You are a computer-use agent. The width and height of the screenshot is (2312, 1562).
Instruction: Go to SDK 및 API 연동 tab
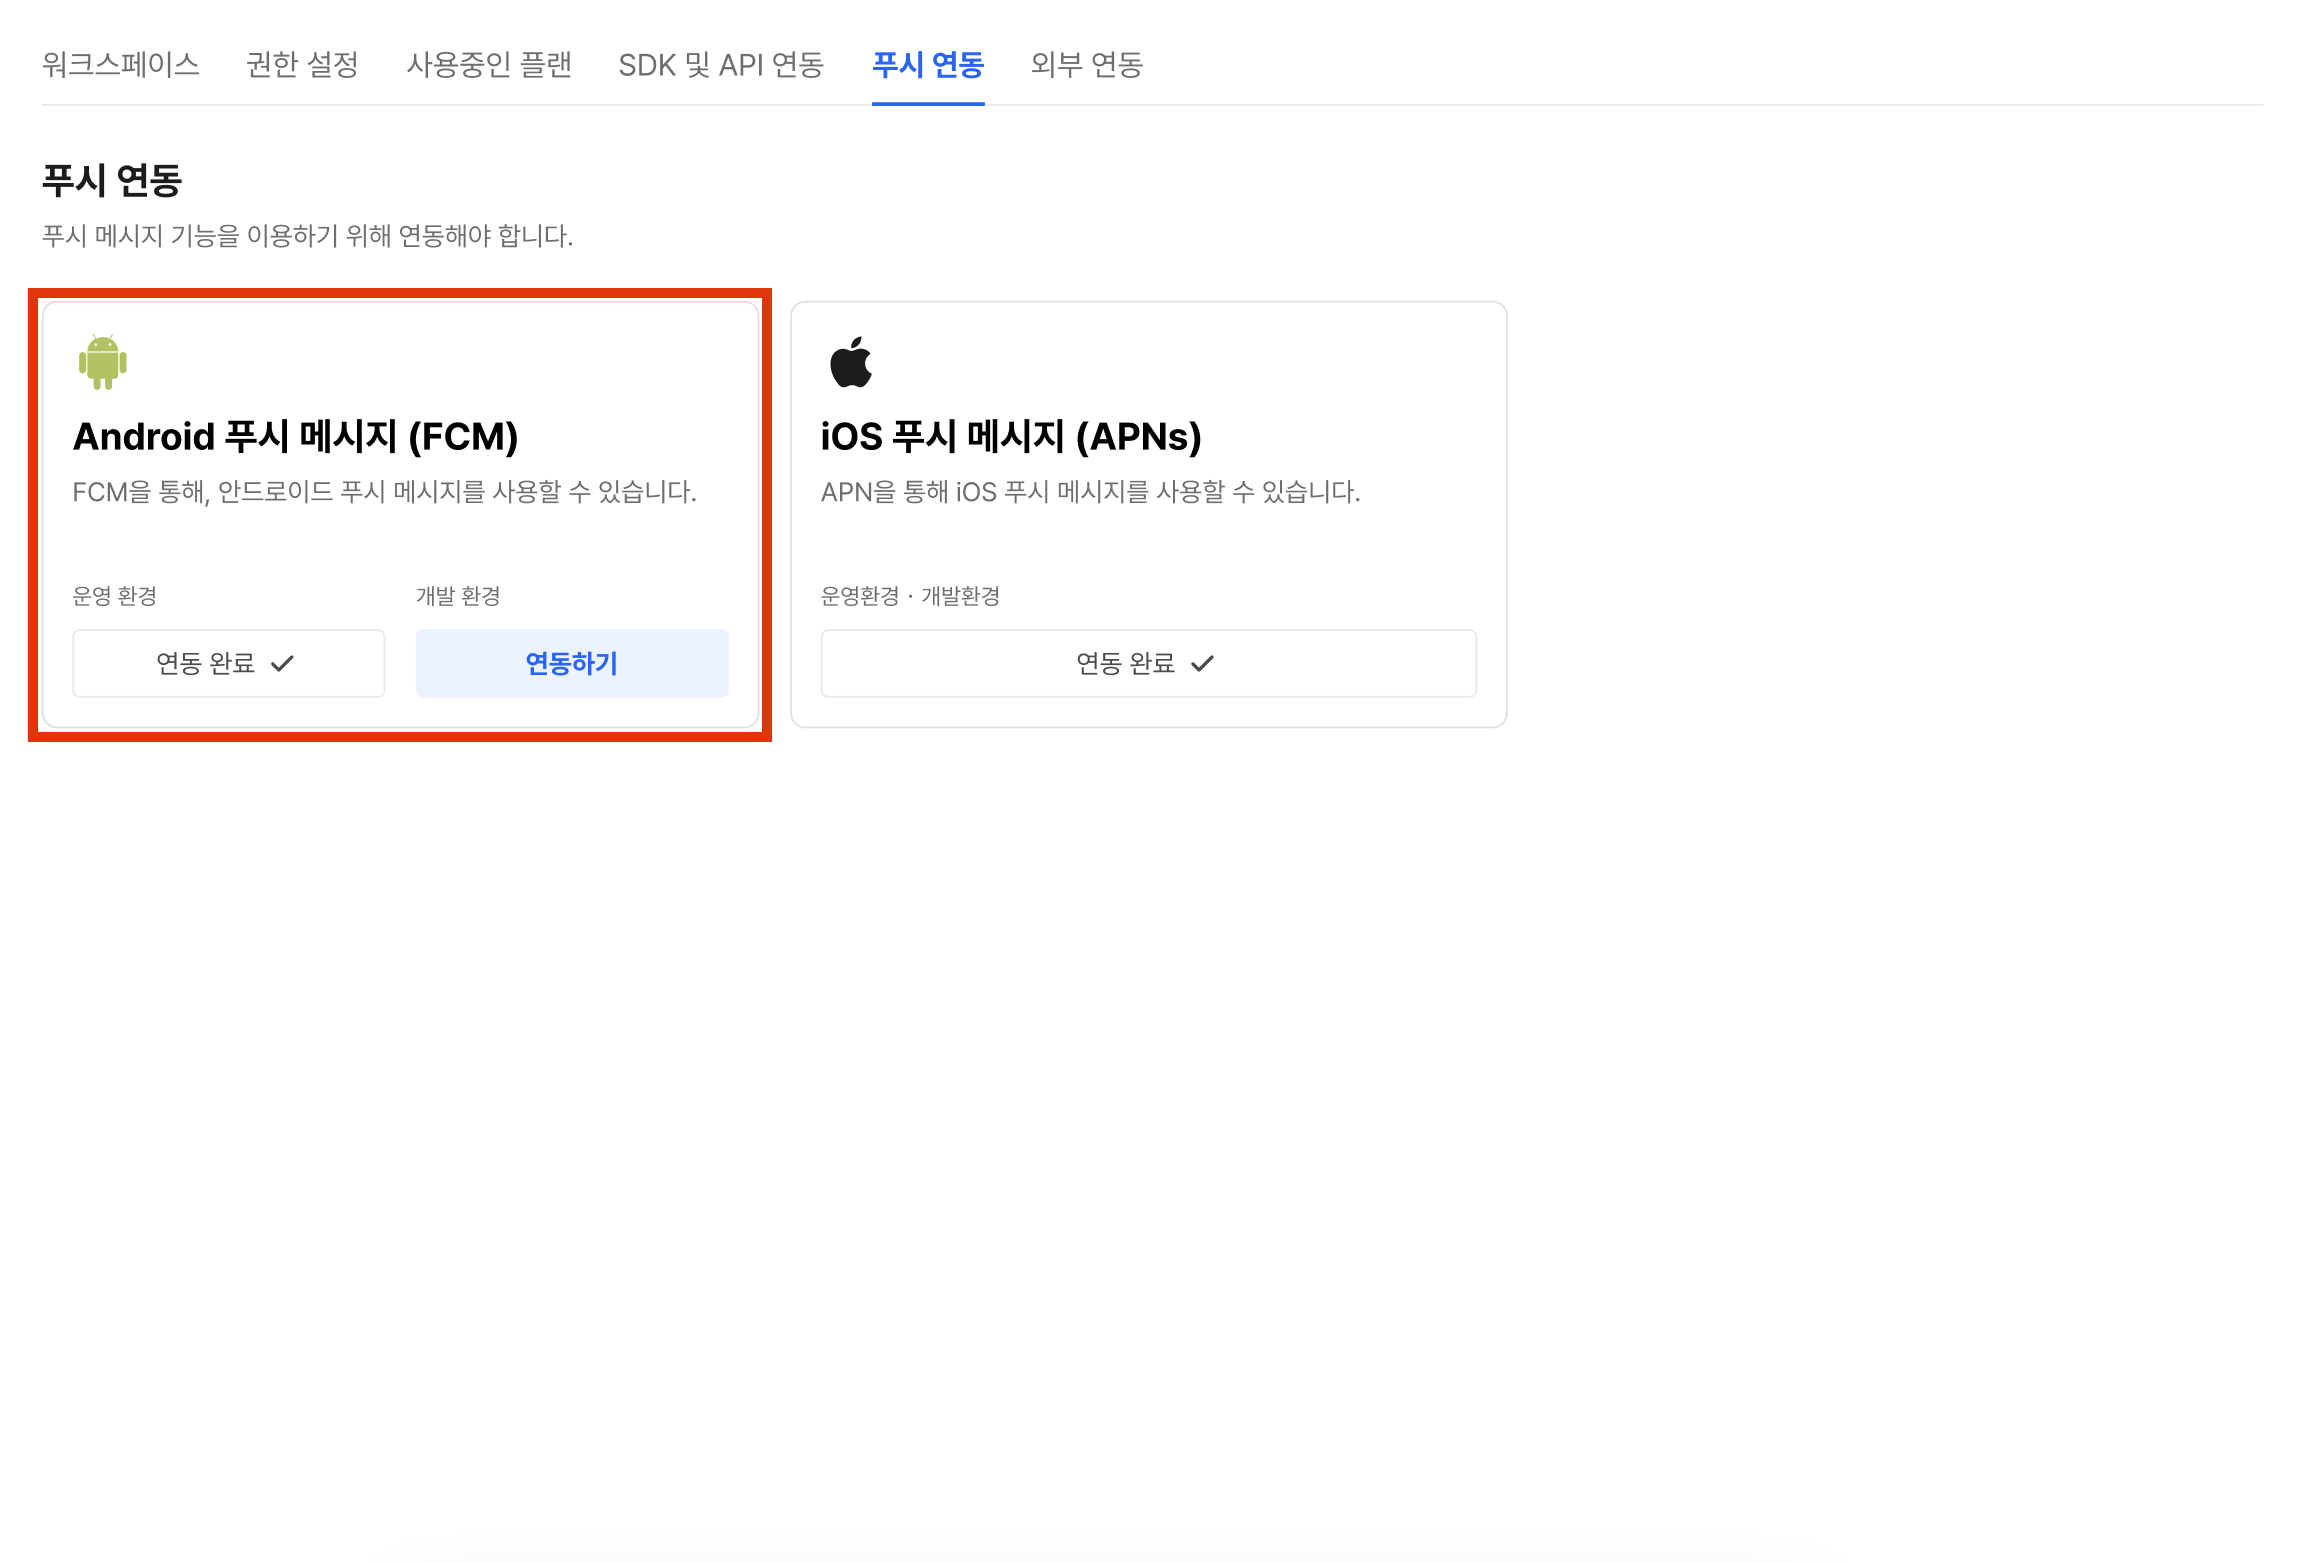[x=721, y=65]
